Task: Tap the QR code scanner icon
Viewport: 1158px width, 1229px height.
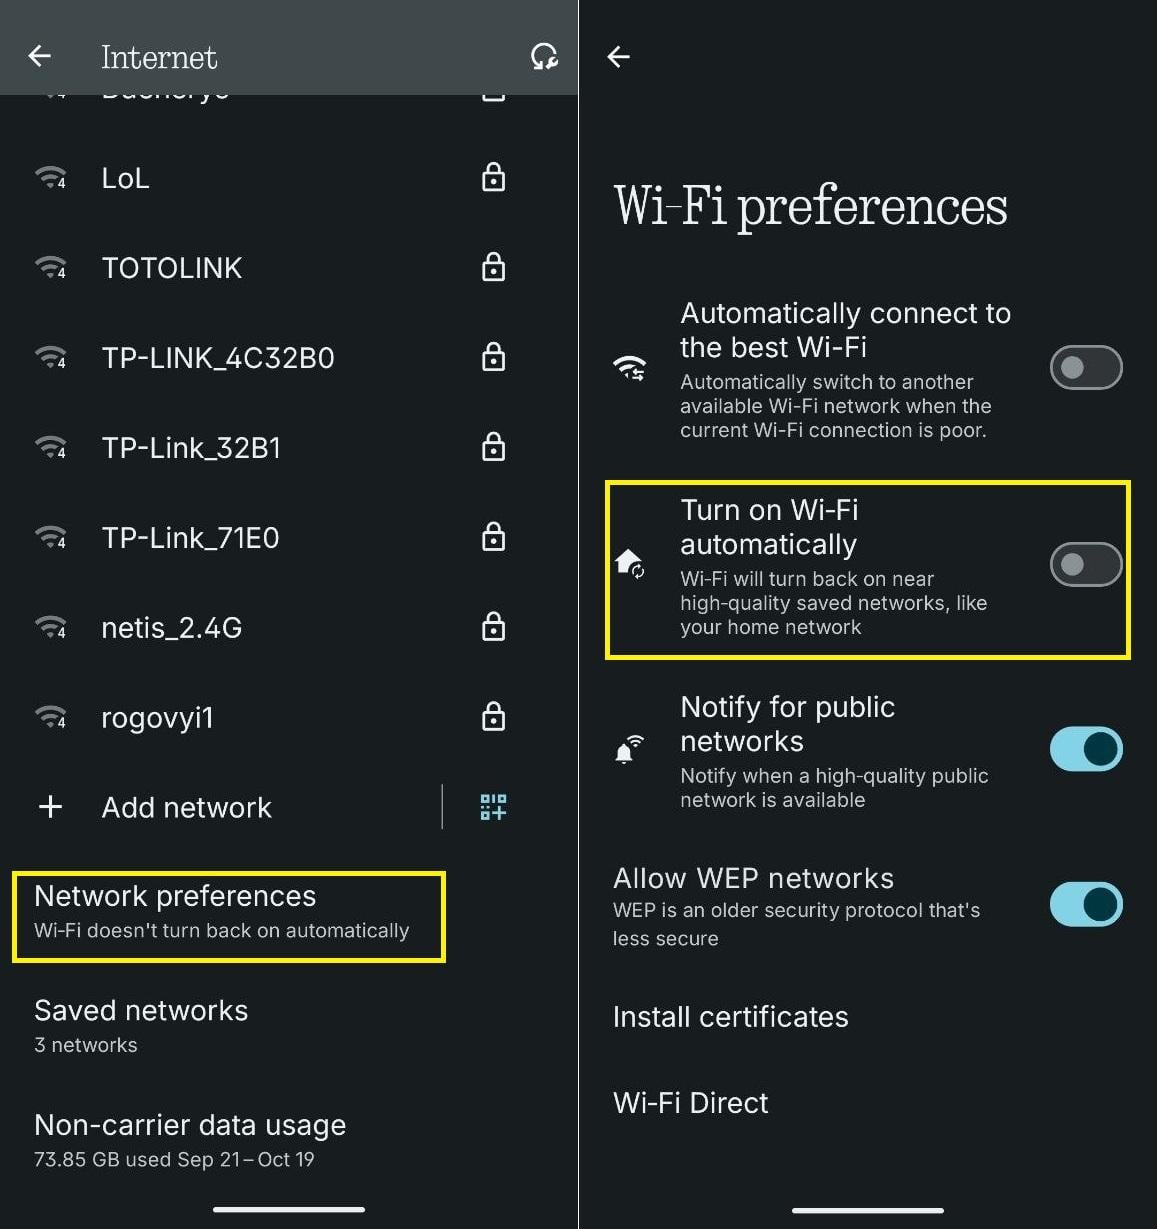Action: click(493, 807)
